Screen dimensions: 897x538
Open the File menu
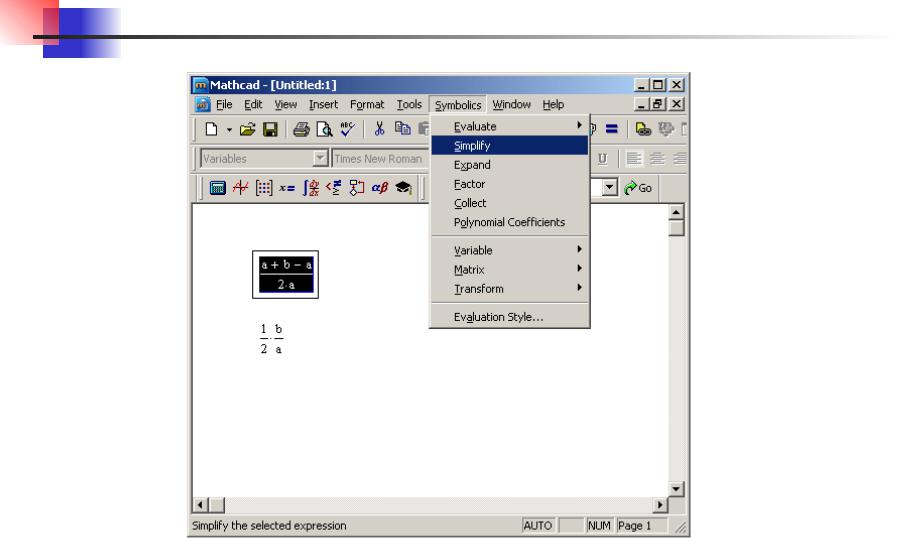224,105
